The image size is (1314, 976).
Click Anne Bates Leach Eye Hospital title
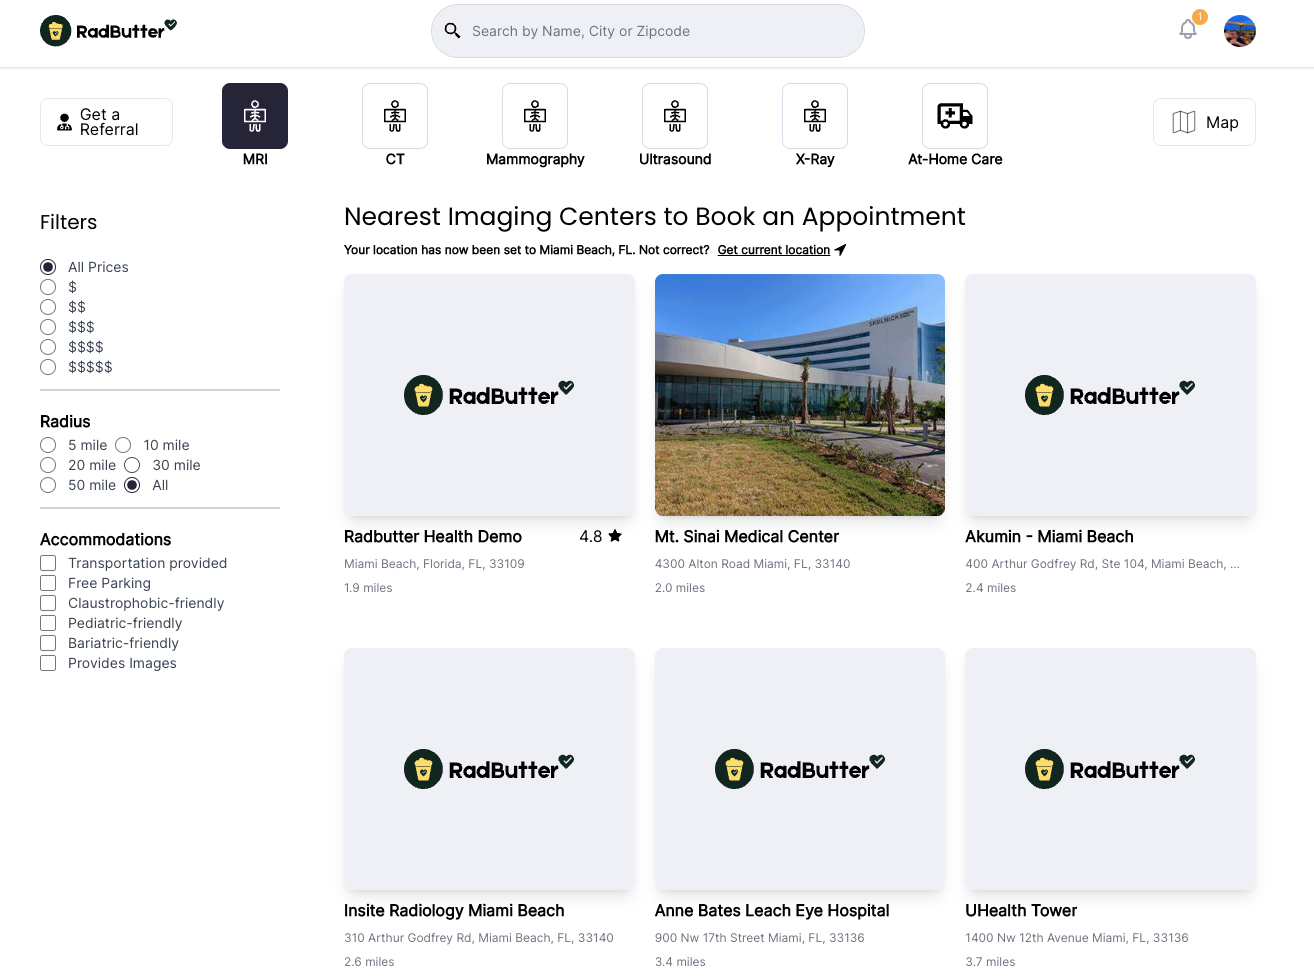pyautogui.click(x=772, y=911)
